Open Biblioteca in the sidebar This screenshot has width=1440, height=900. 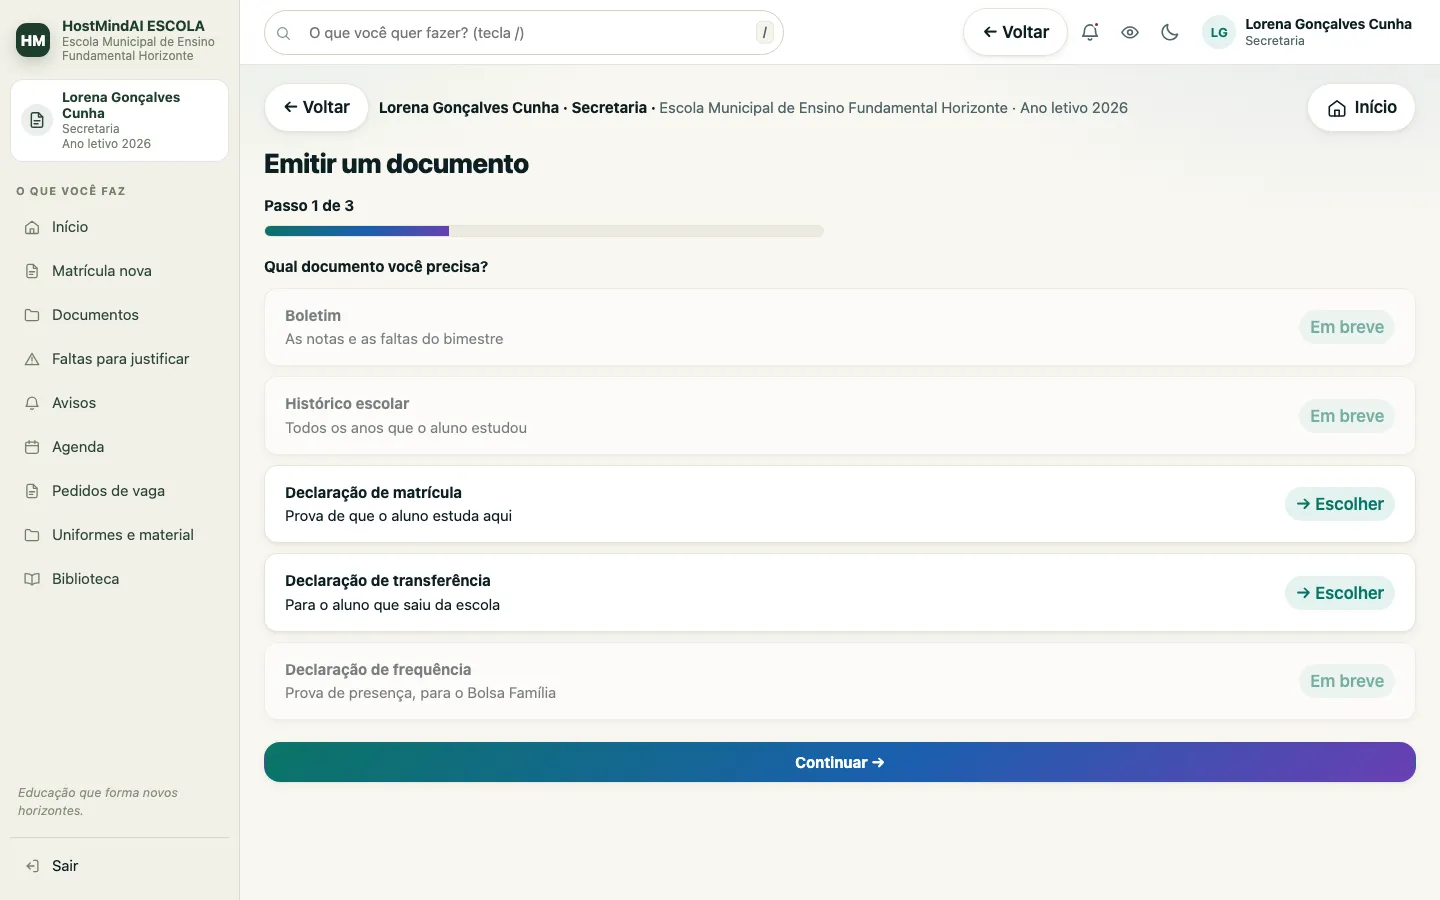click(120, 579)
